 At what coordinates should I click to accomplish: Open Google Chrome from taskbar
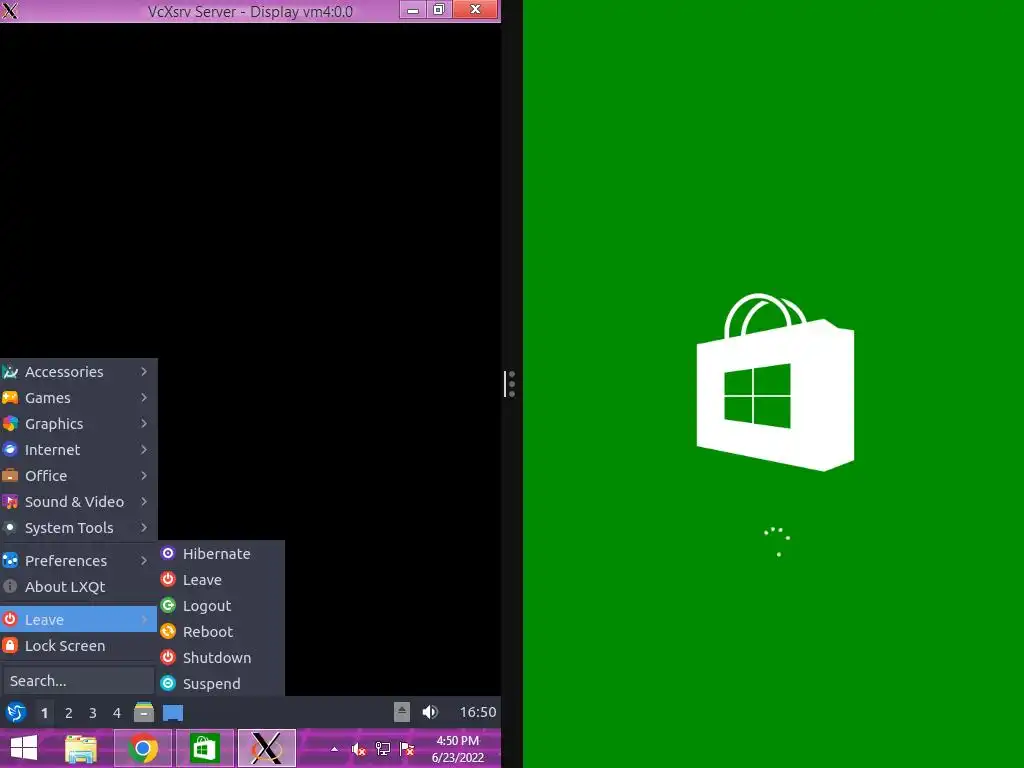143,748
